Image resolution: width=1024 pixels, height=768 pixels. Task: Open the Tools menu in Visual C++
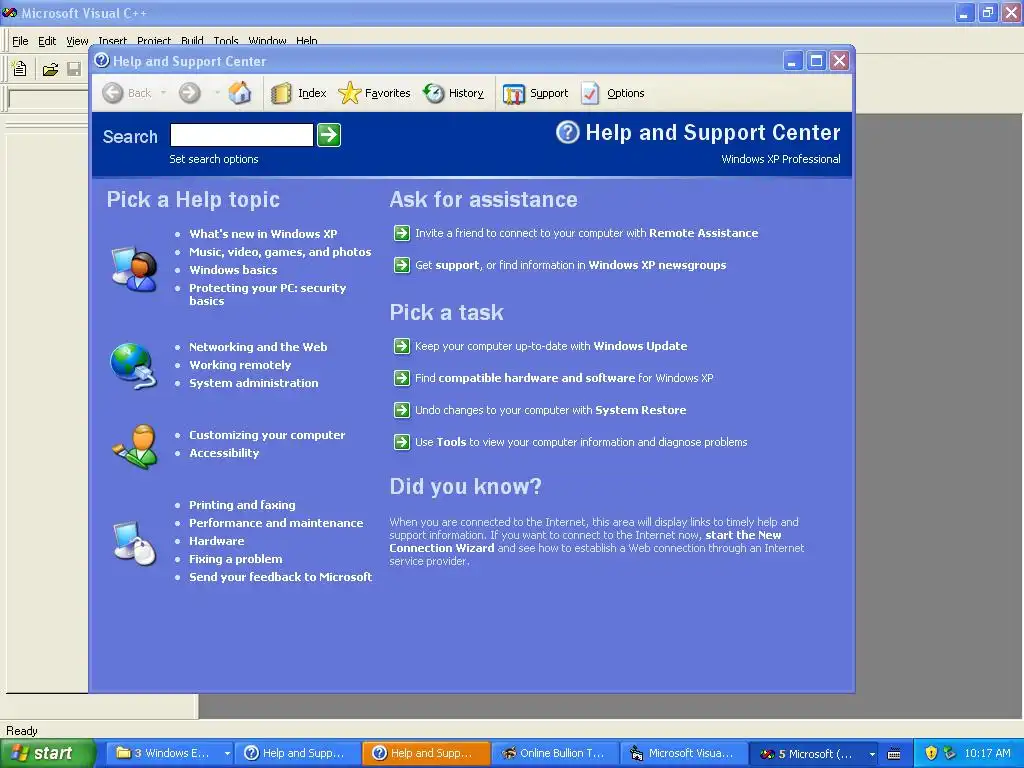[x=226, y=41]
